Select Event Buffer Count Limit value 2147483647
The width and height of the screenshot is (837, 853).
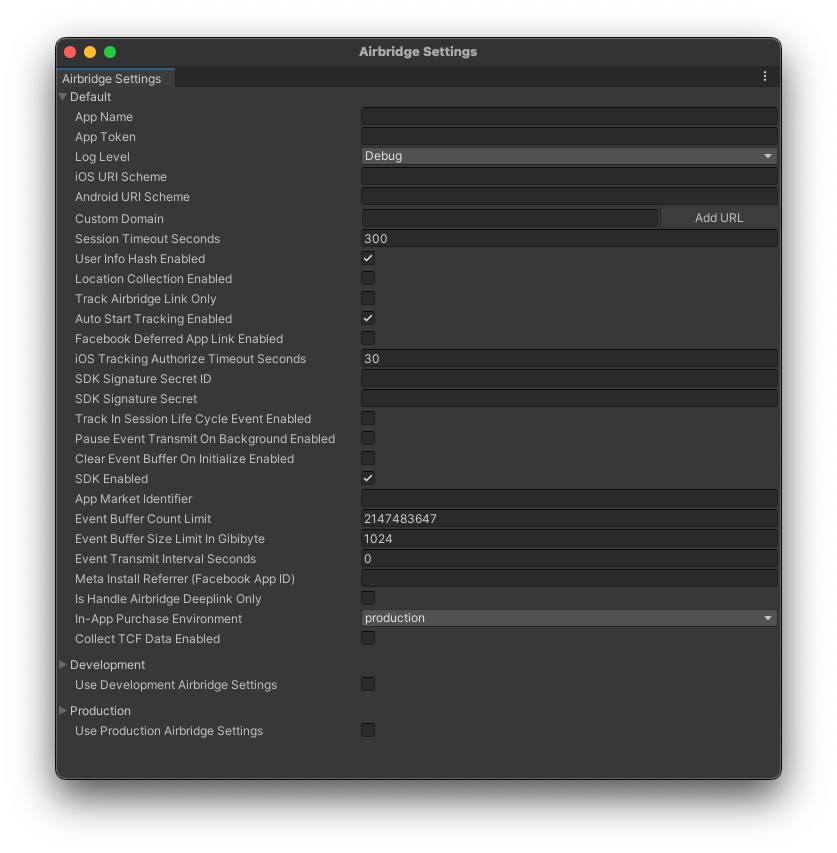point(569,518)
